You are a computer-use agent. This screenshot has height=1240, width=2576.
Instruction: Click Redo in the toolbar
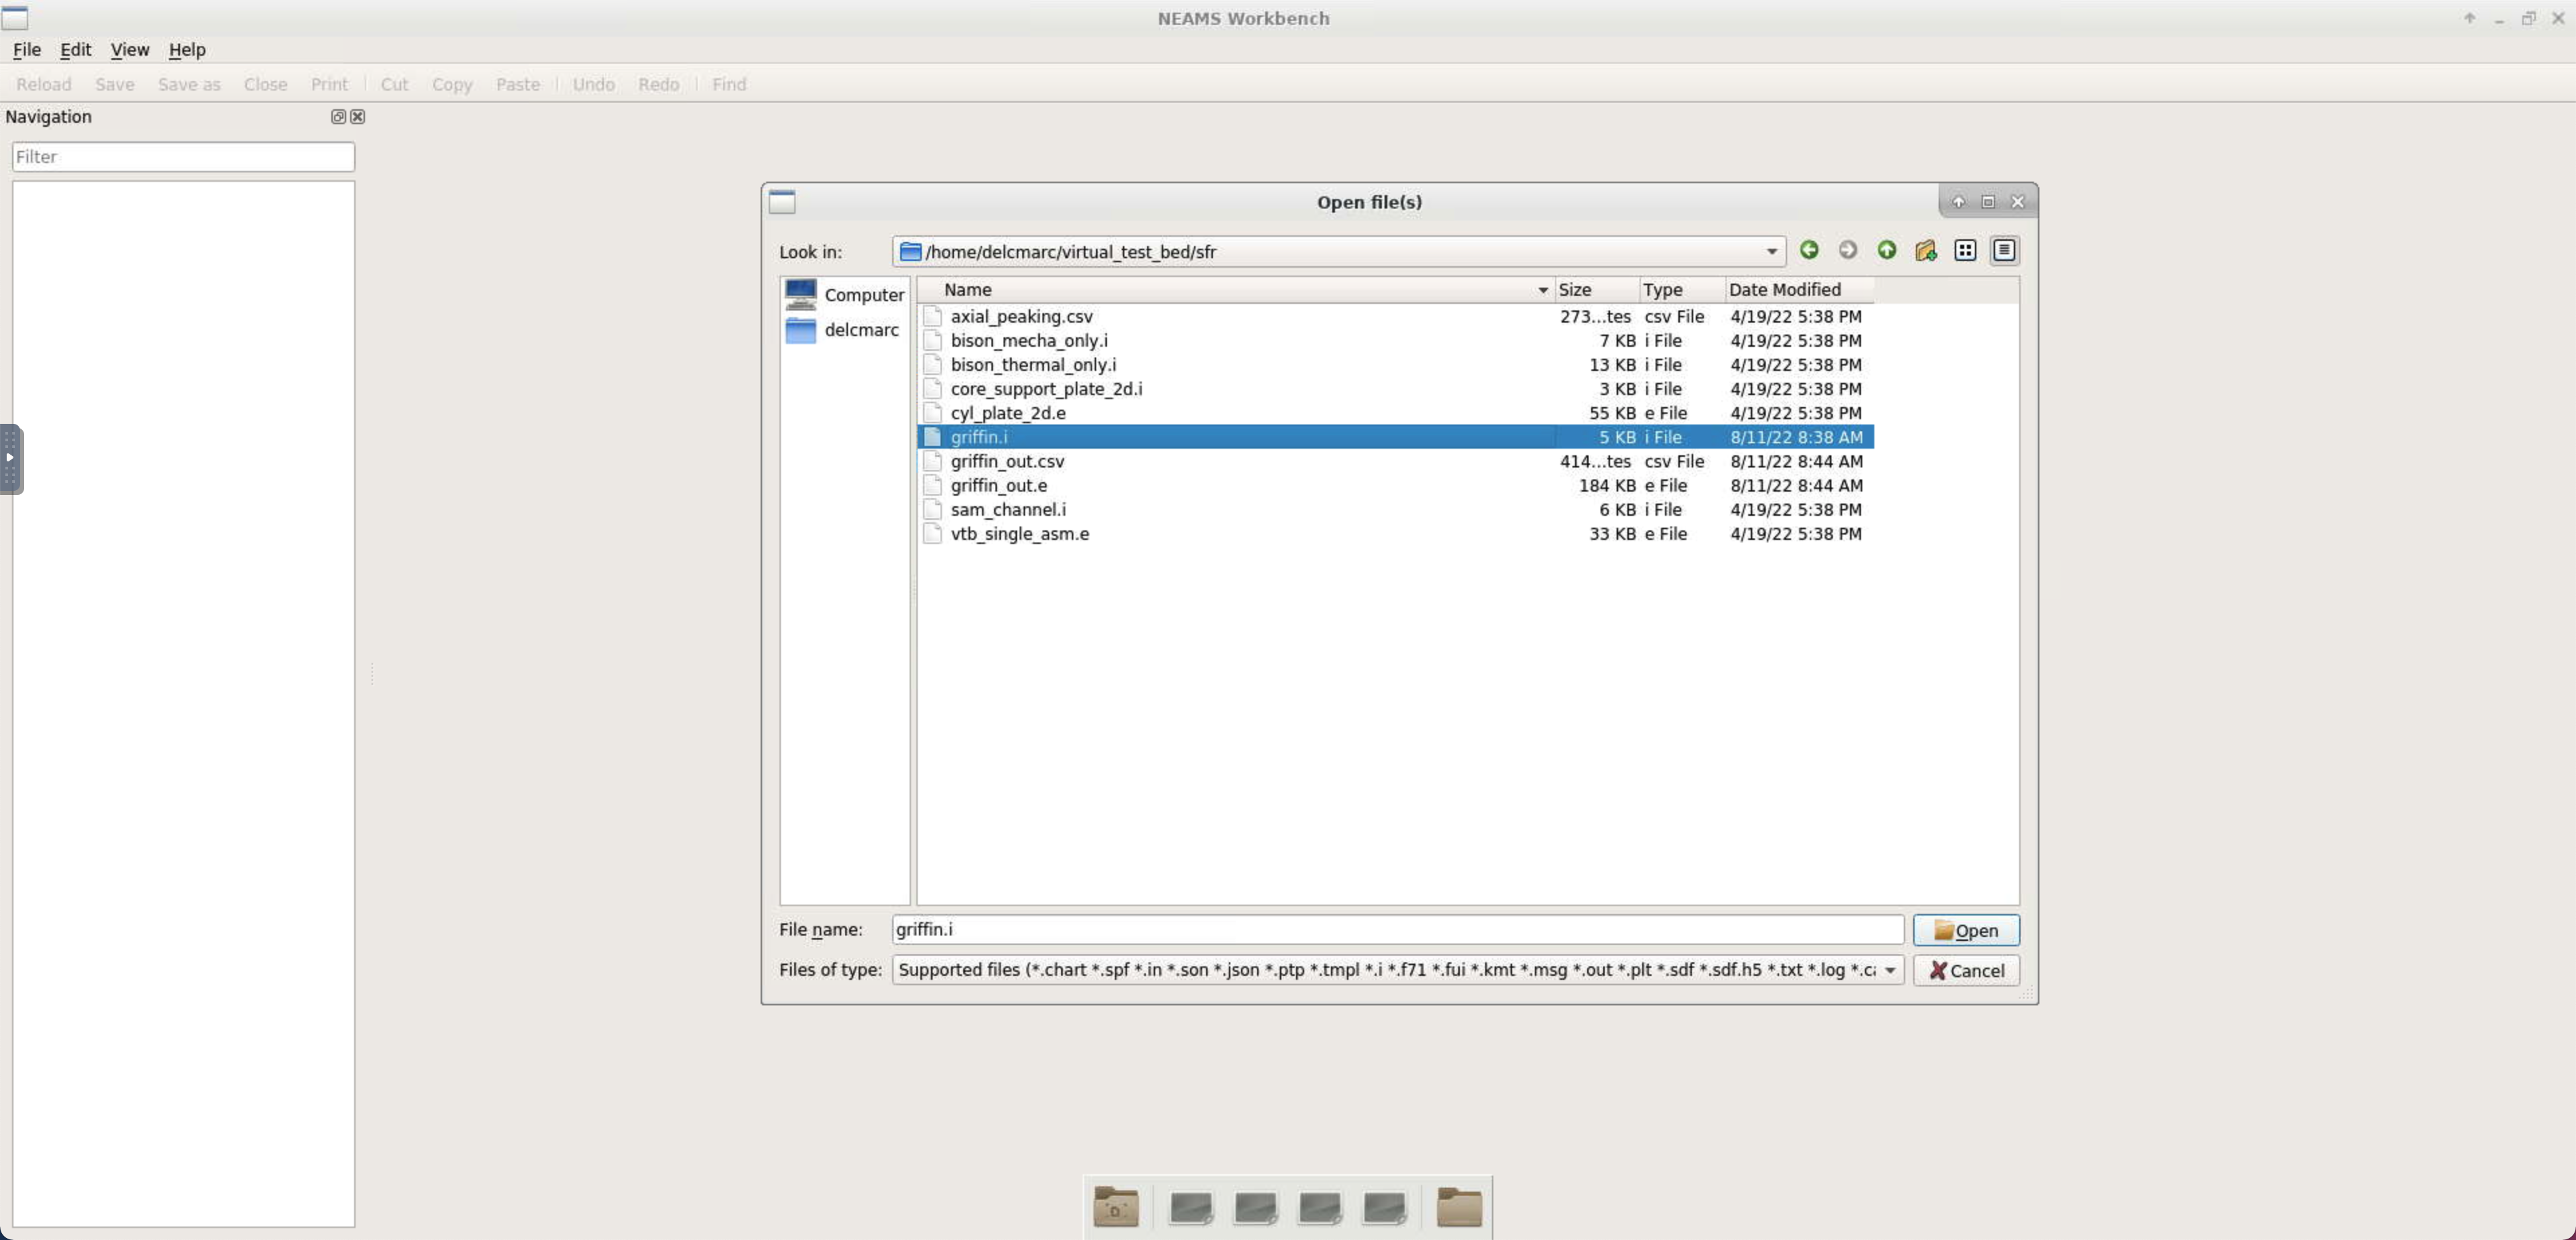[x=658, y=84]
